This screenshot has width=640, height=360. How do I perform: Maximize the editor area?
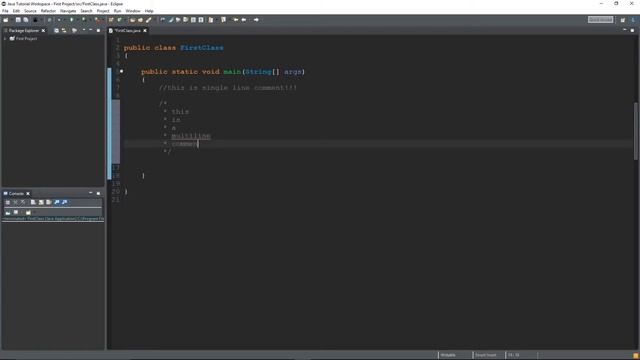click(x=632, y=30)
